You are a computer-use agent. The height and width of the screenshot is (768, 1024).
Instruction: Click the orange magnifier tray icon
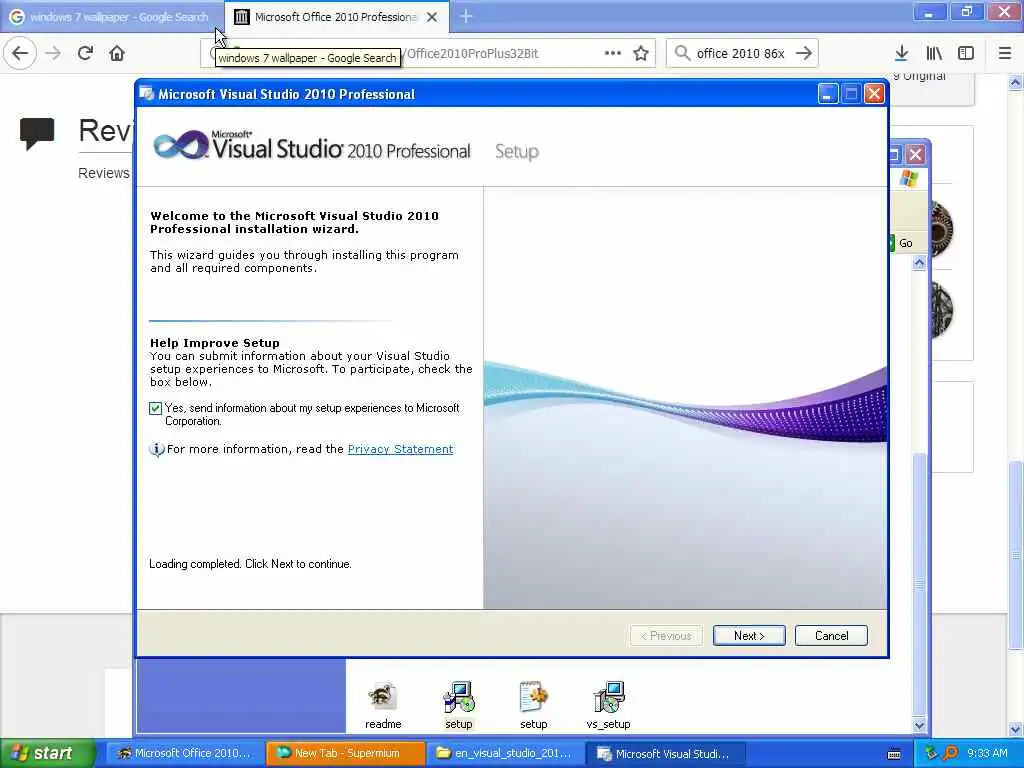[950, 753]
